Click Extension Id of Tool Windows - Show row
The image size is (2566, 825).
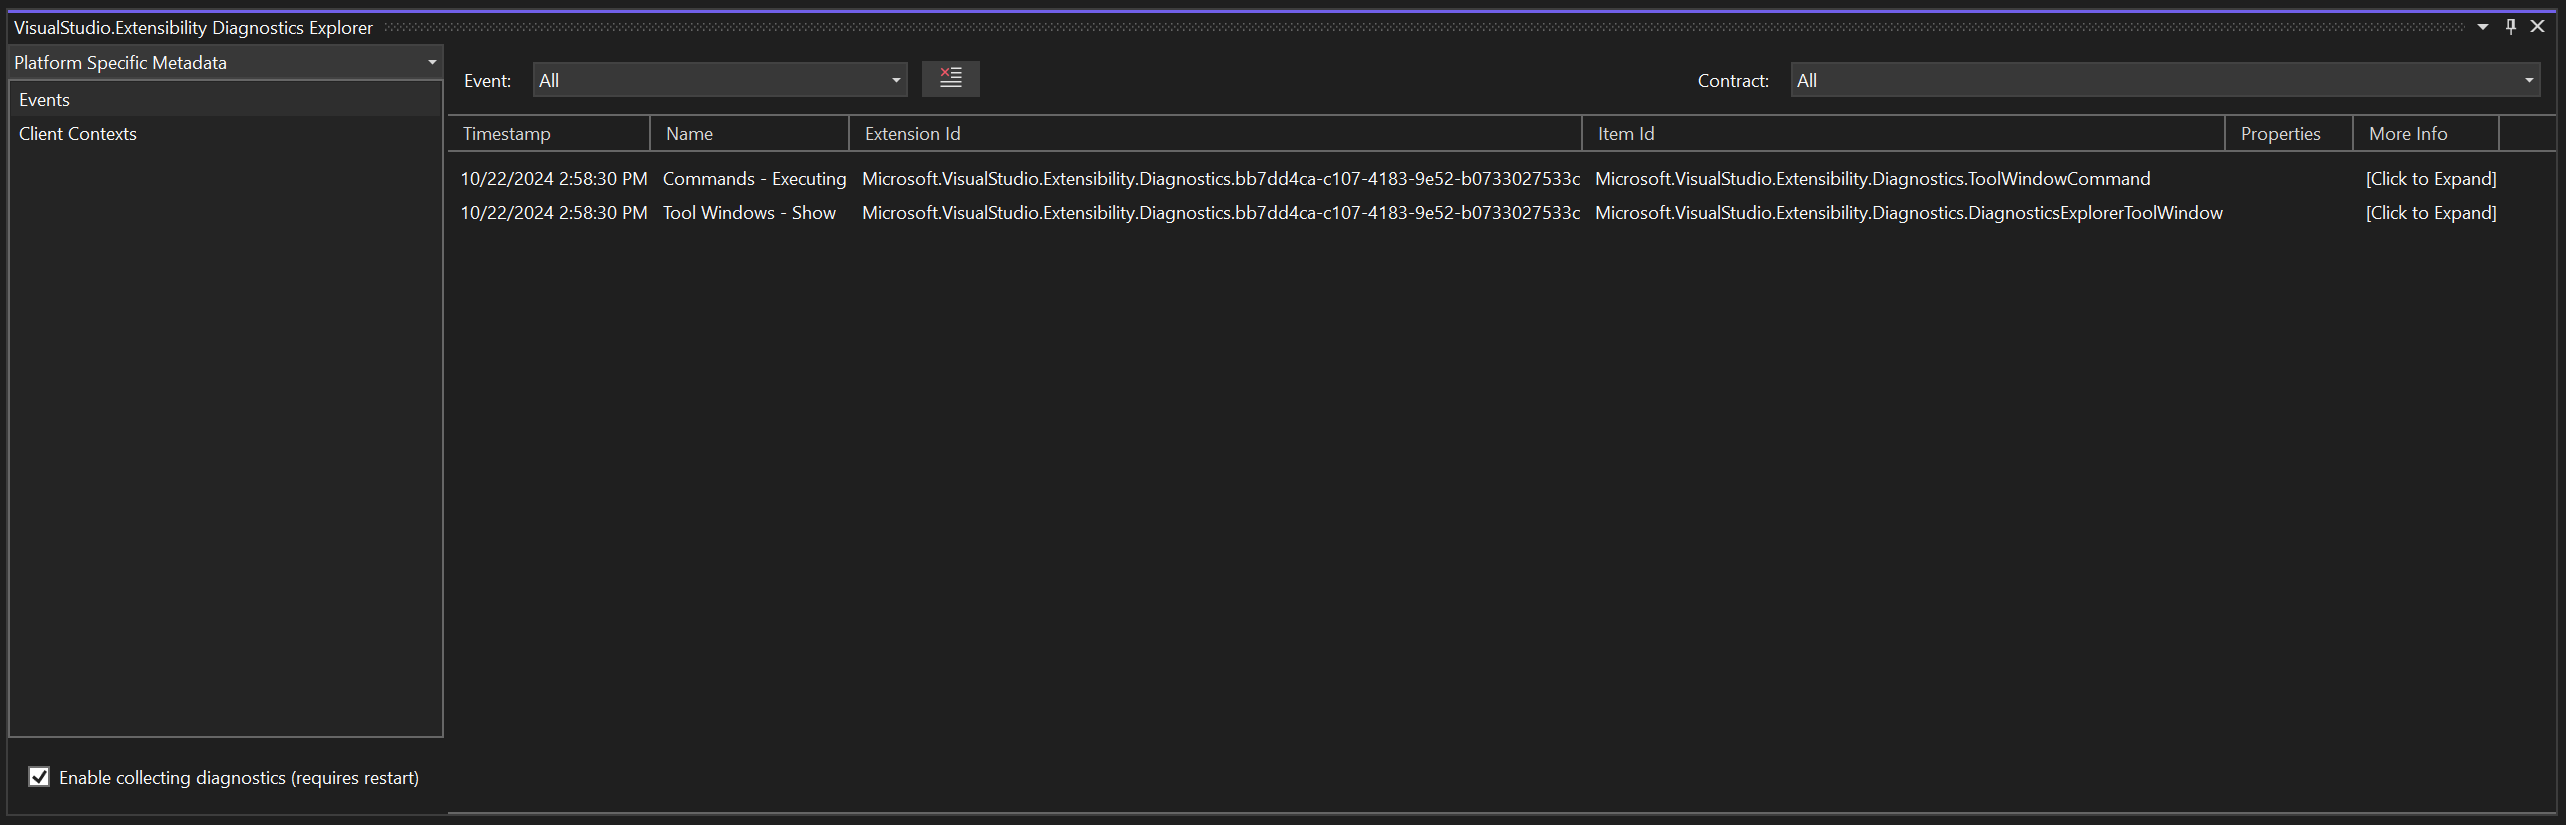[x=1221, y=213]
